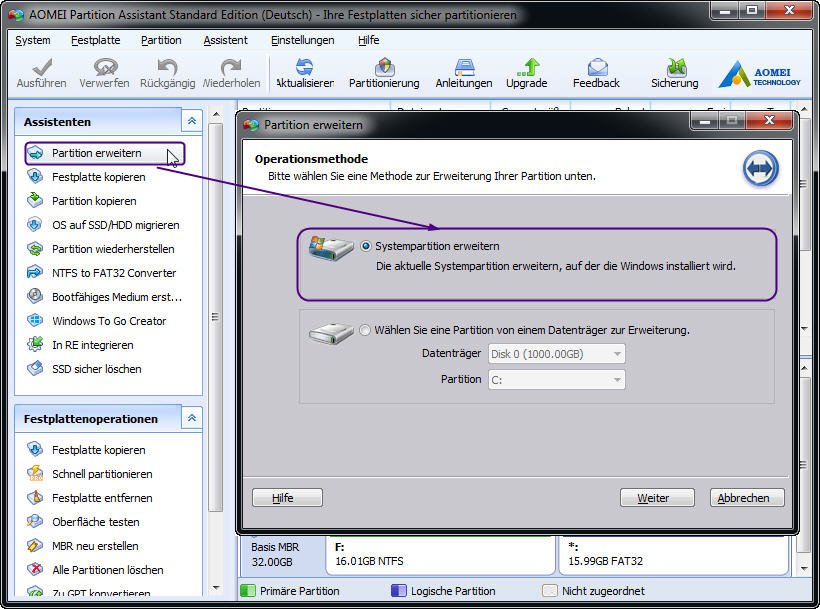Click the Festplatte entfernen icon
820x609 pixels.
(x=36, y=498)
